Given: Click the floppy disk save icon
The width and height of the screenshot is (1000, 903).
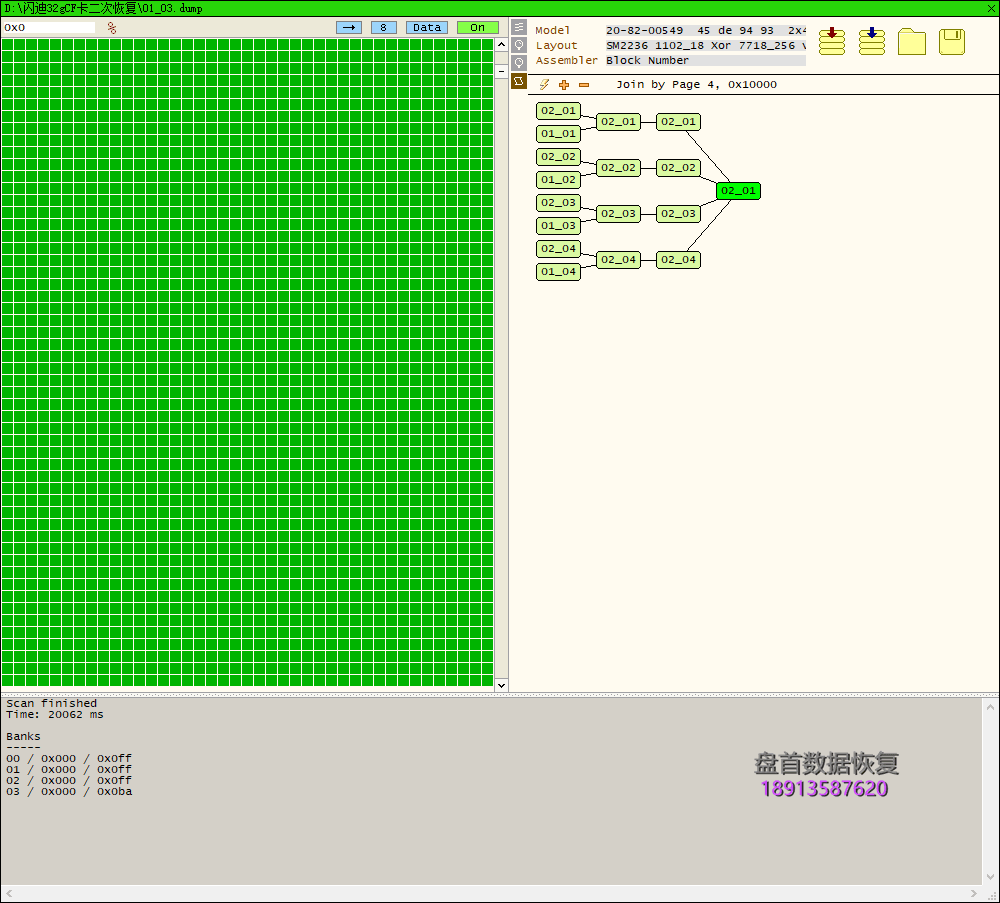Looking at the screenshot, I should 952,41.
